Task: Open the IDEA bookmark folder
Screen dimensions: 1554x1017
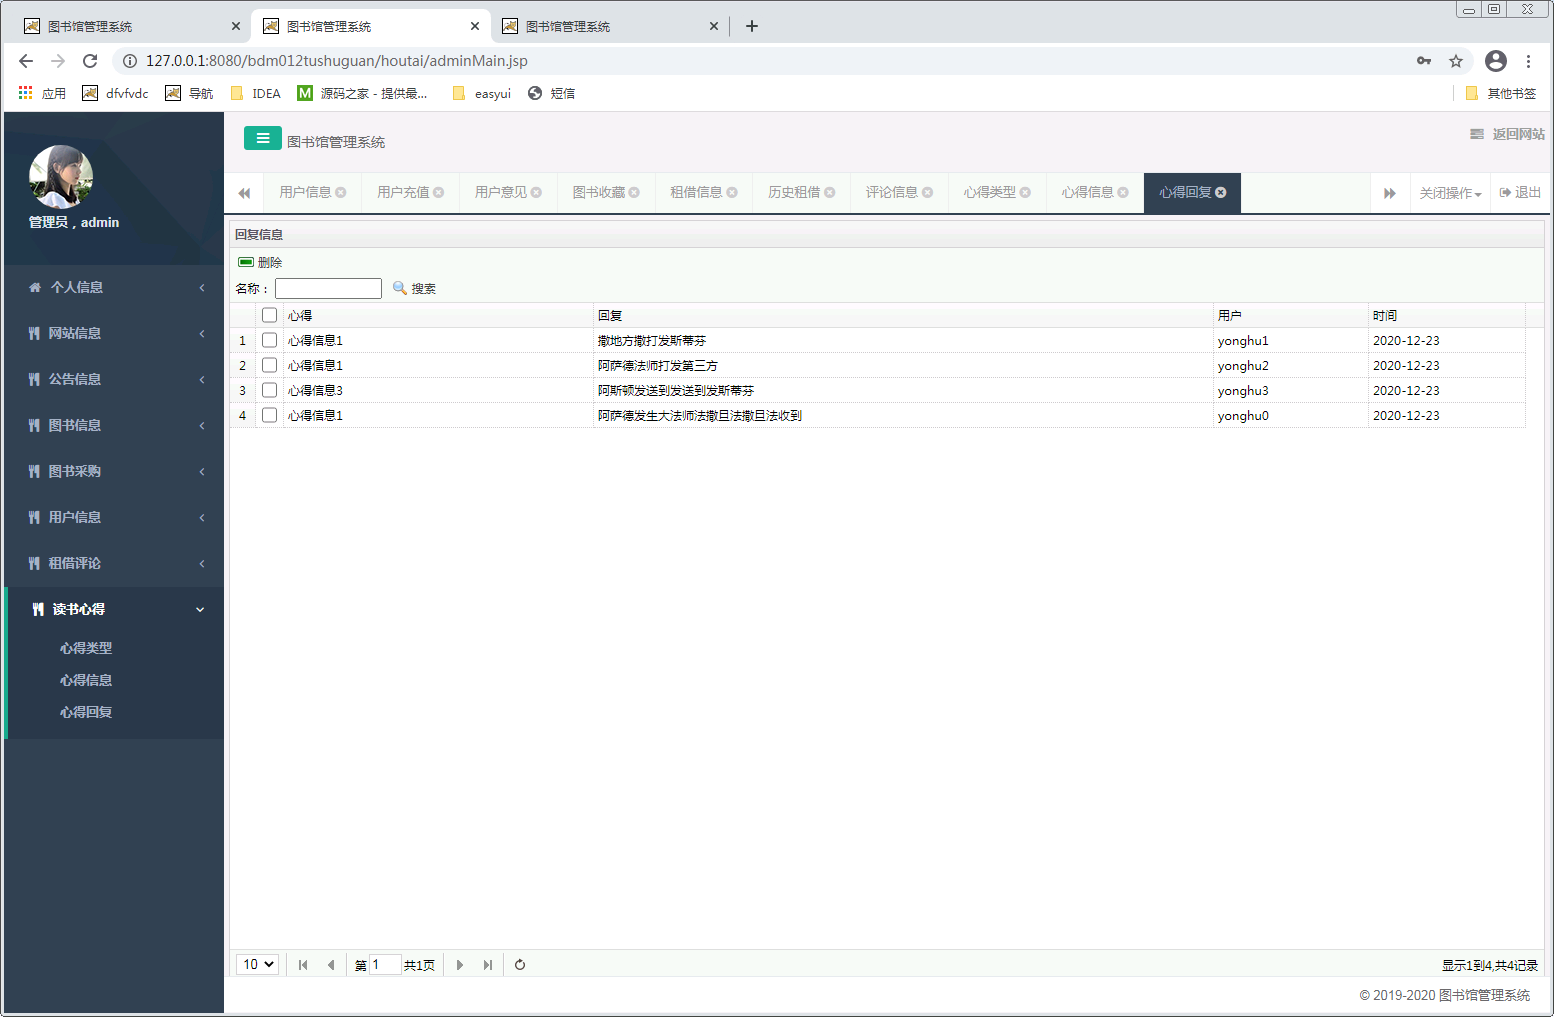Action: point(256,93)
